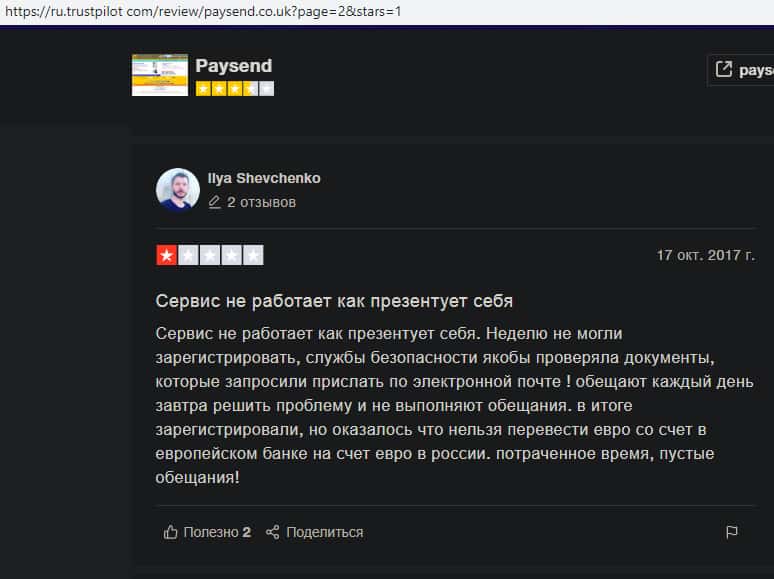Image resolution: width=774 pixels, height=579 pixels.
Task: Click the Paysend company name heading
Action: tap(233, 66)
